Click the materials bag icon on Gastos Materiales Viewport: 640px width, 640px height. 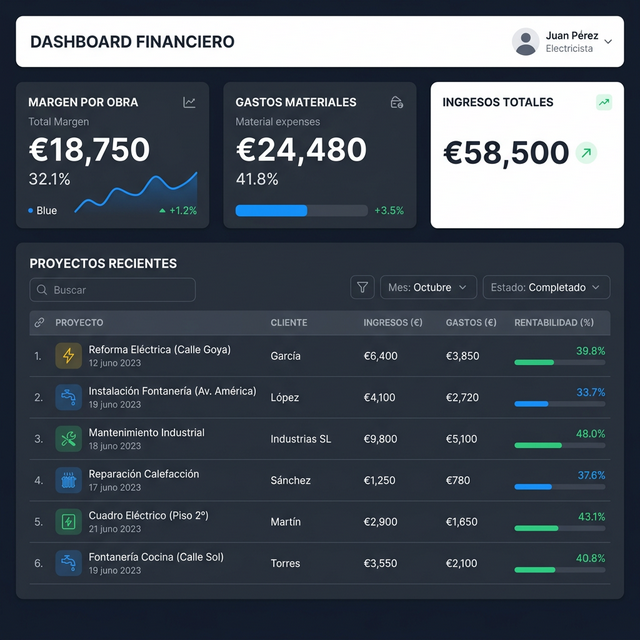(396, 102)
